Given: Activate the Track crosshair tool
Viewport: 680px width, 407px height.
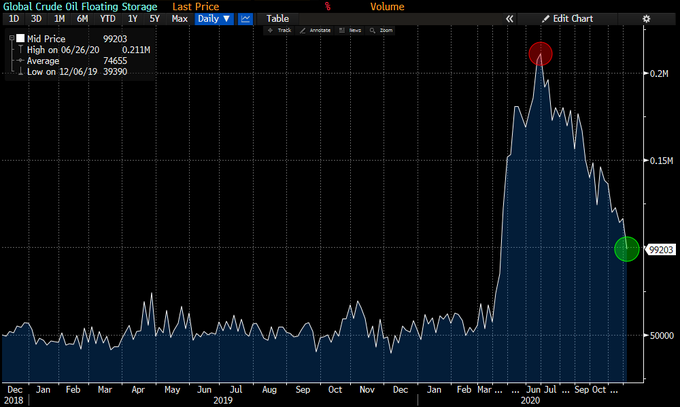Looking at the screenshot, I should [279, 30].
